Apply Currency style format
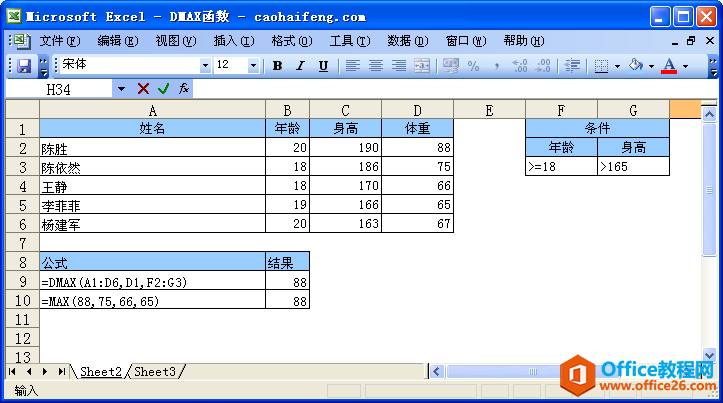The width and height of the screenshot is (723, 403). (x=450, y=66)
